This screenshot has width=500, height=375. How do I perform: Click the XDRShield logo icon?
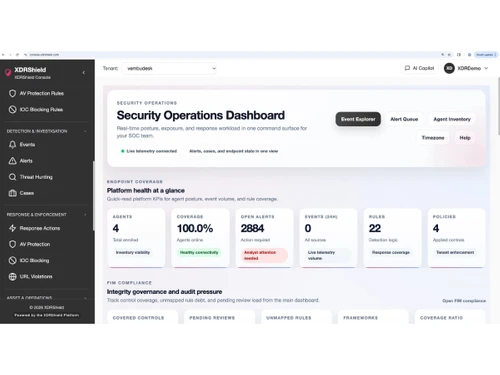pyautogui.click(x=8, y=73)
